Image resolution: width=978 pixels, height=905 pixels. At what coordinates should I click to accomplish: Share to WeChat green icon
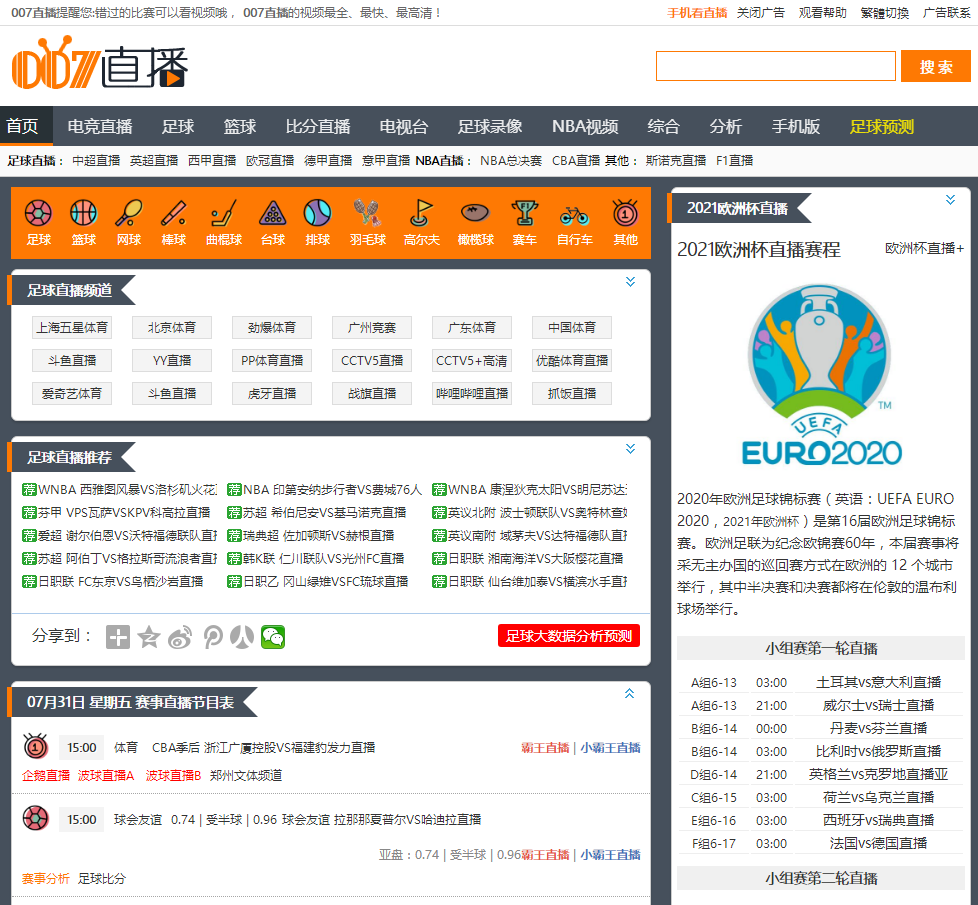point(273,637)
